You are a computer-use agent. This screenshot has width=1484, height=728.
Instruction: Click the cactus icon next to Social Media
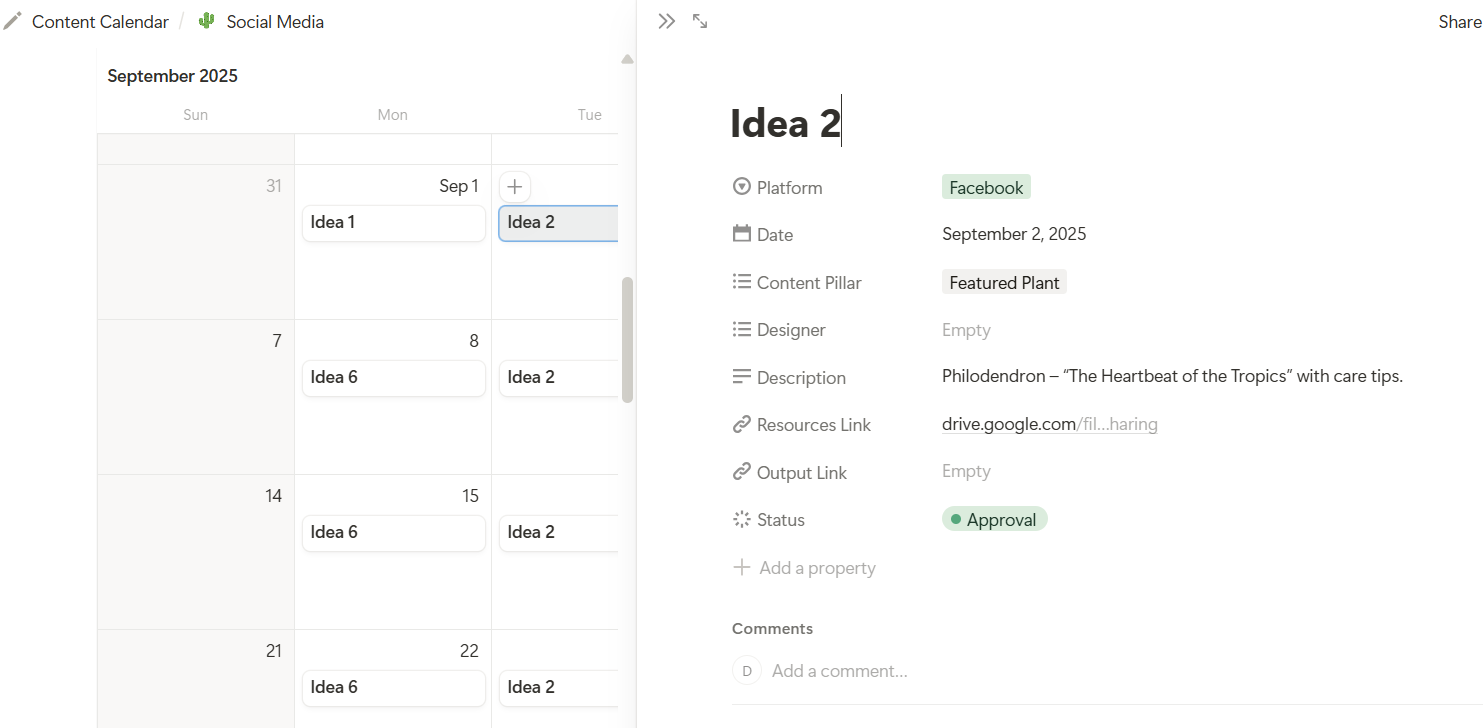point(207,21)
